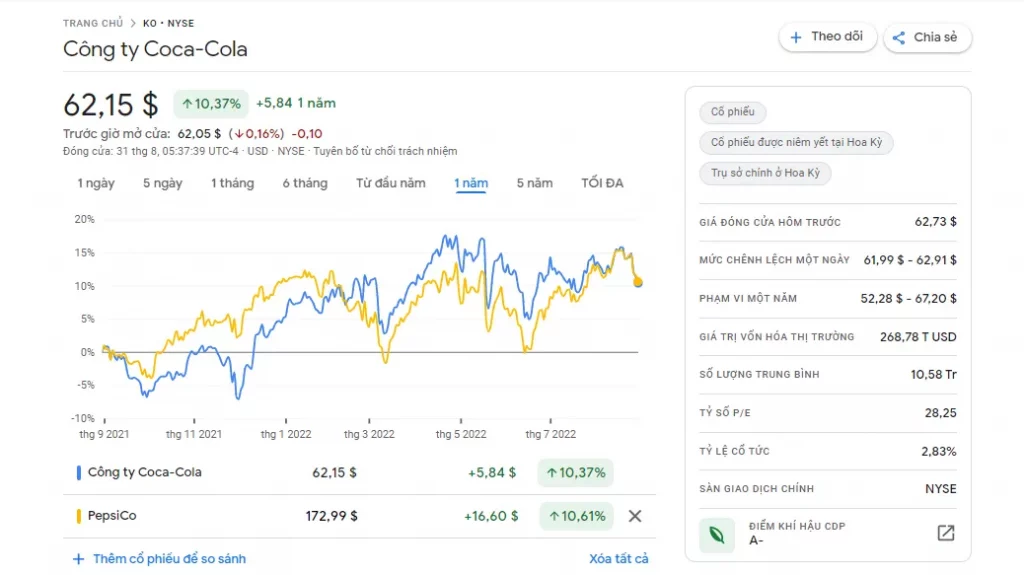
Task: Click plus icon next to Thêm cổ phiếu
Action: point(78,559)
